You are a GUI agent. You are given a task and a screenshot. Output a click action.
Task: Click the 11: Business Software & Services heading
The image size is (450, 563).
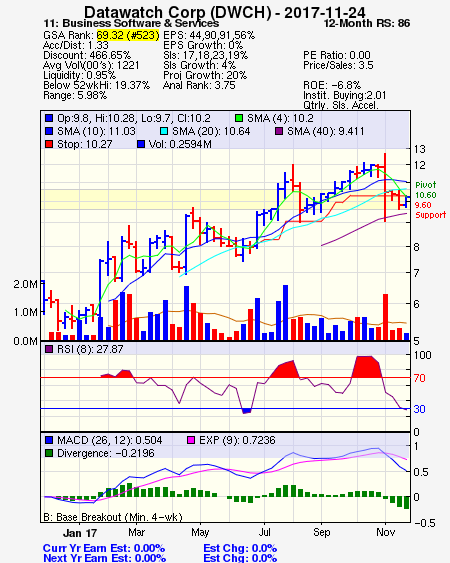(x=131, y=23)
